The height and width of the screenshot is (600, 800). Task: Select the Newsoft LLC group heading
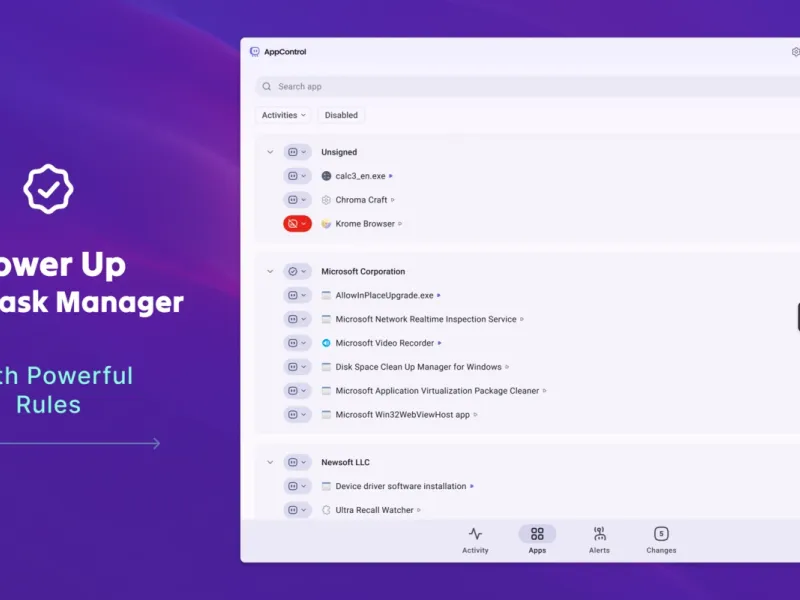pyautogui.click(x=345, y=462)
